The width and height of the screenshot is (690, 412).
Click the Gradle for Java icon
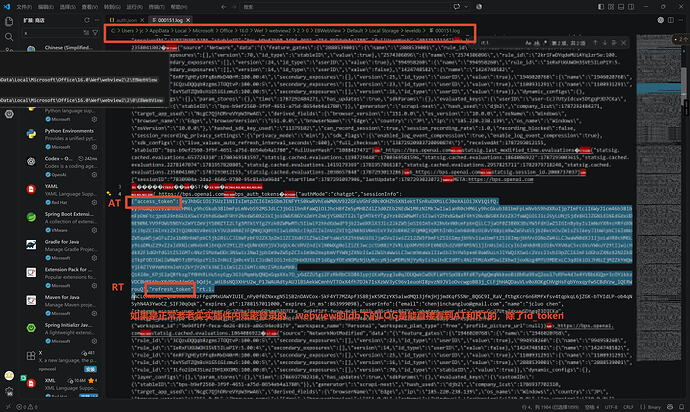point(31,245)
